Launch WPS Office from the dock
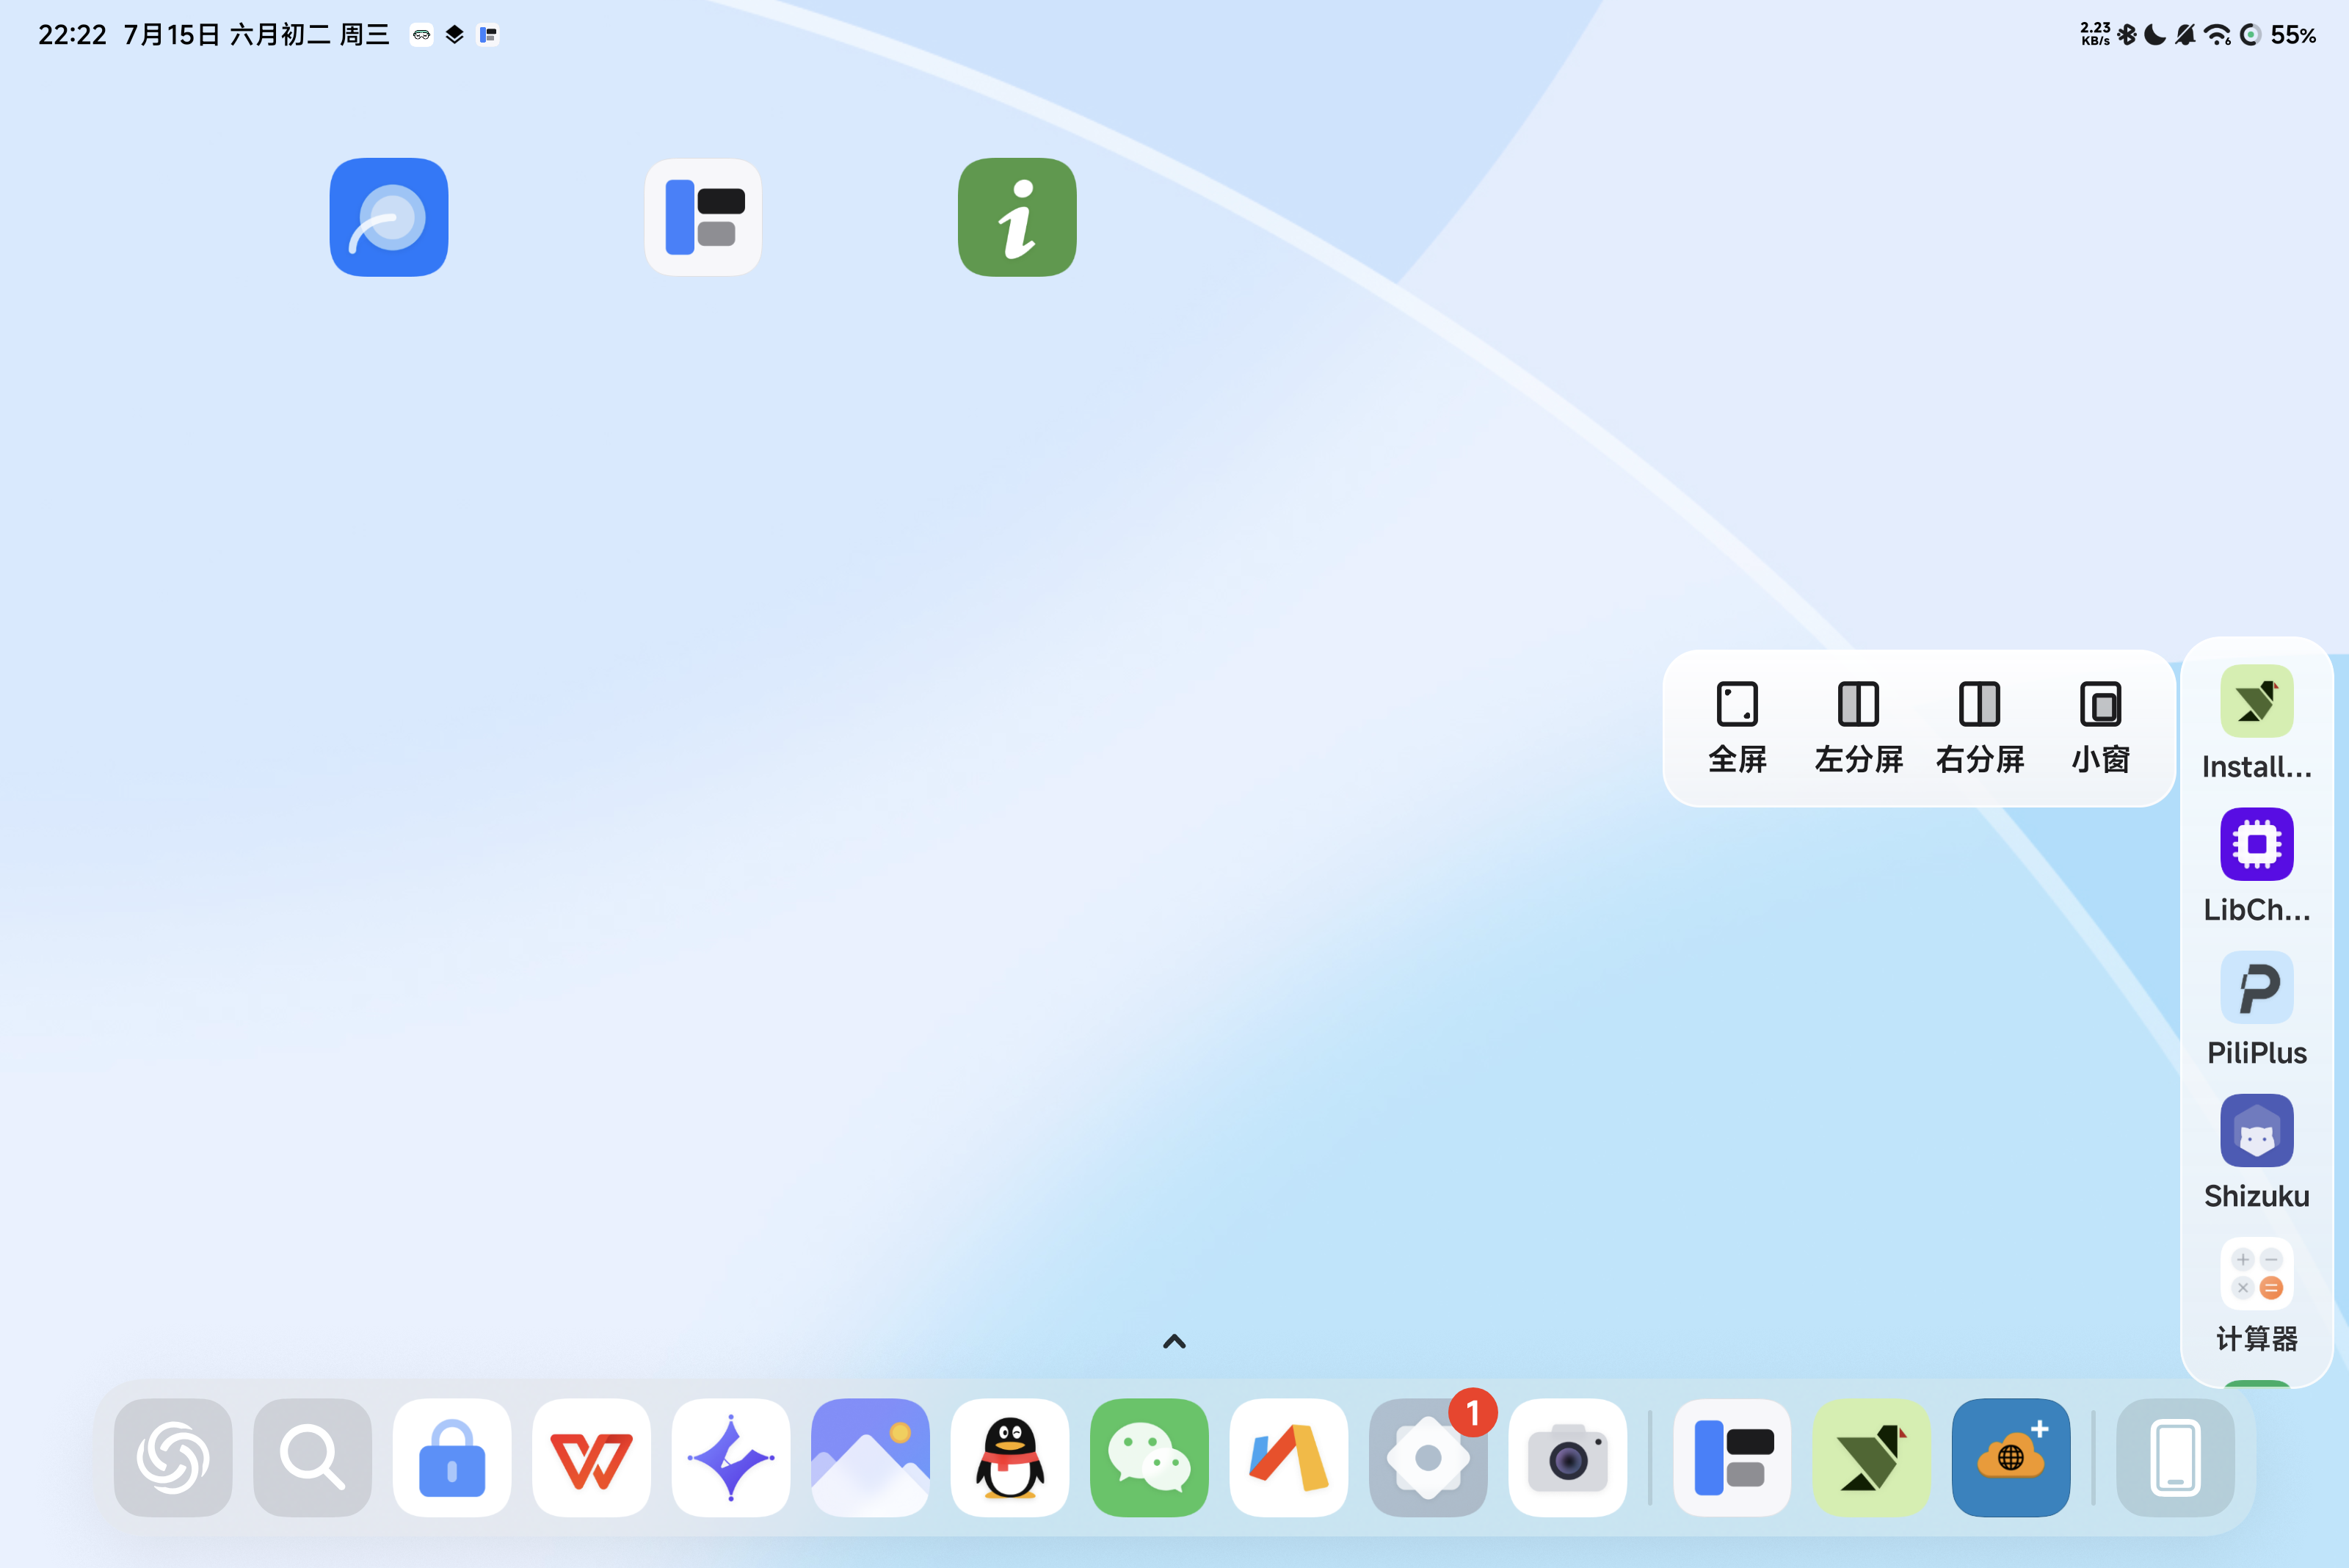This screenshot has height=1568, width=2349. coord(591,1457)
